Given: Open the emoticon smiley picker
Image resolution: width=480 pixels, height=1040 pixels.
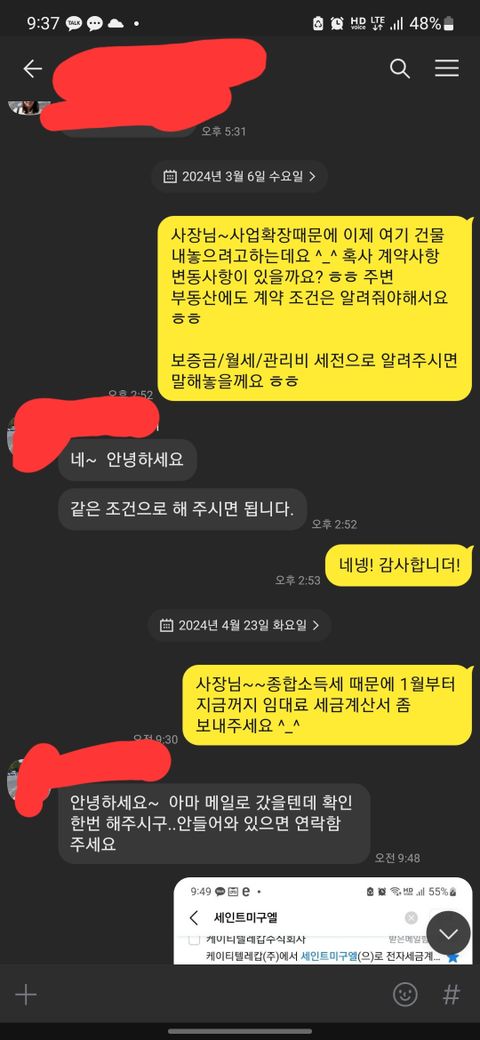Looking at the screenshot, I should click(405, 994).
